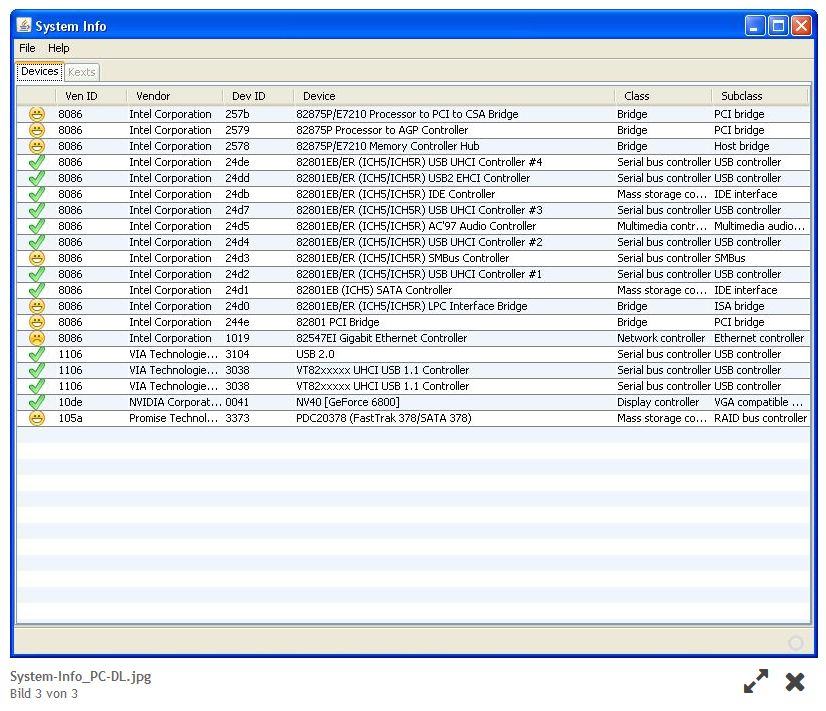This screenshot has width=826, height=711.
Task: Click the Dev ID value '0041'
Action: click(237, 402)
